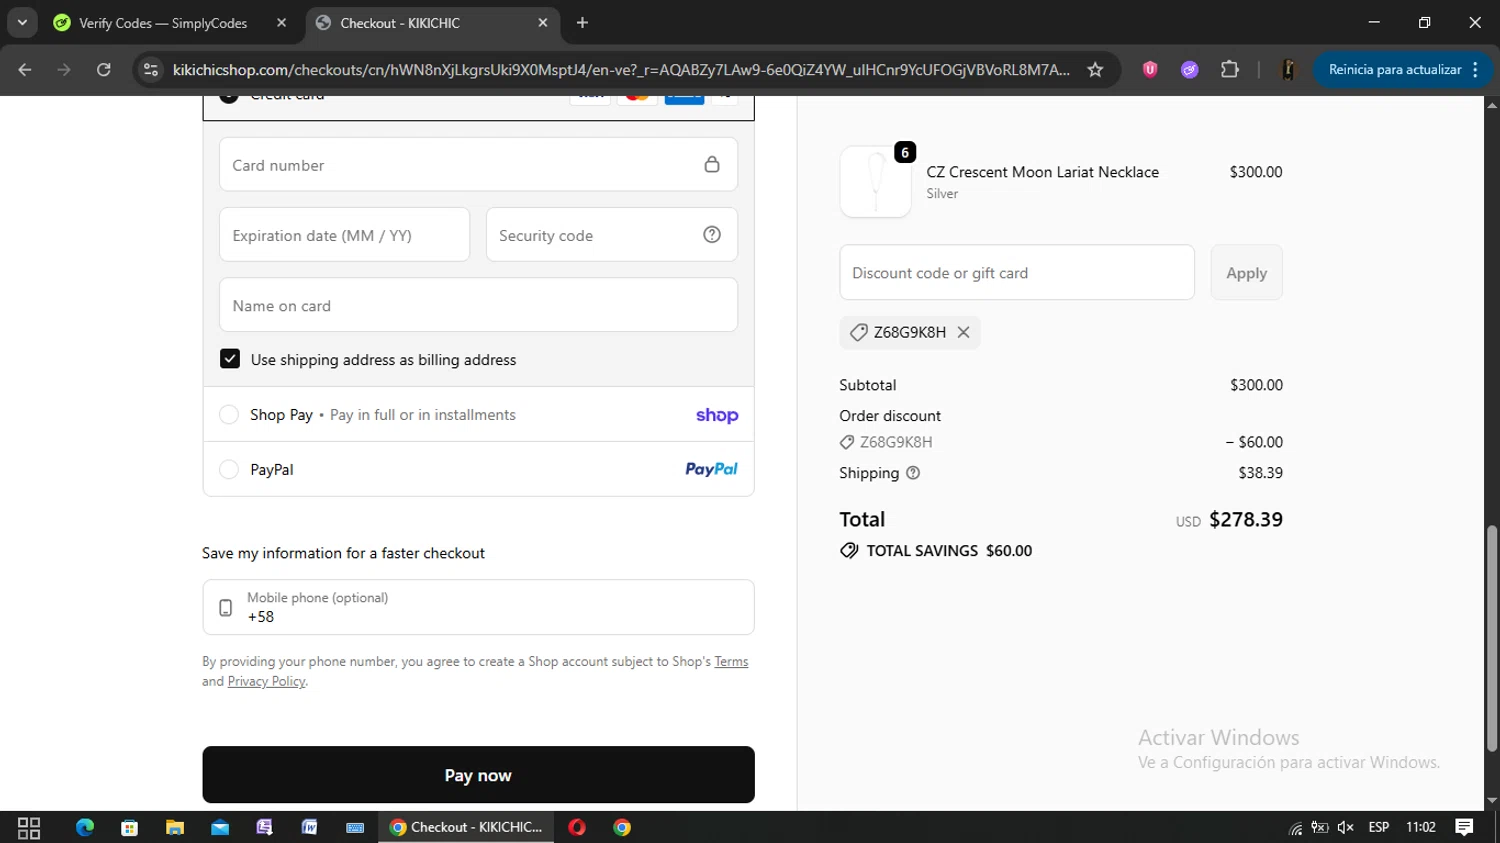Click the purple round extension icon
This screenshot has width=1500, height=843.
click(1189, 69)
